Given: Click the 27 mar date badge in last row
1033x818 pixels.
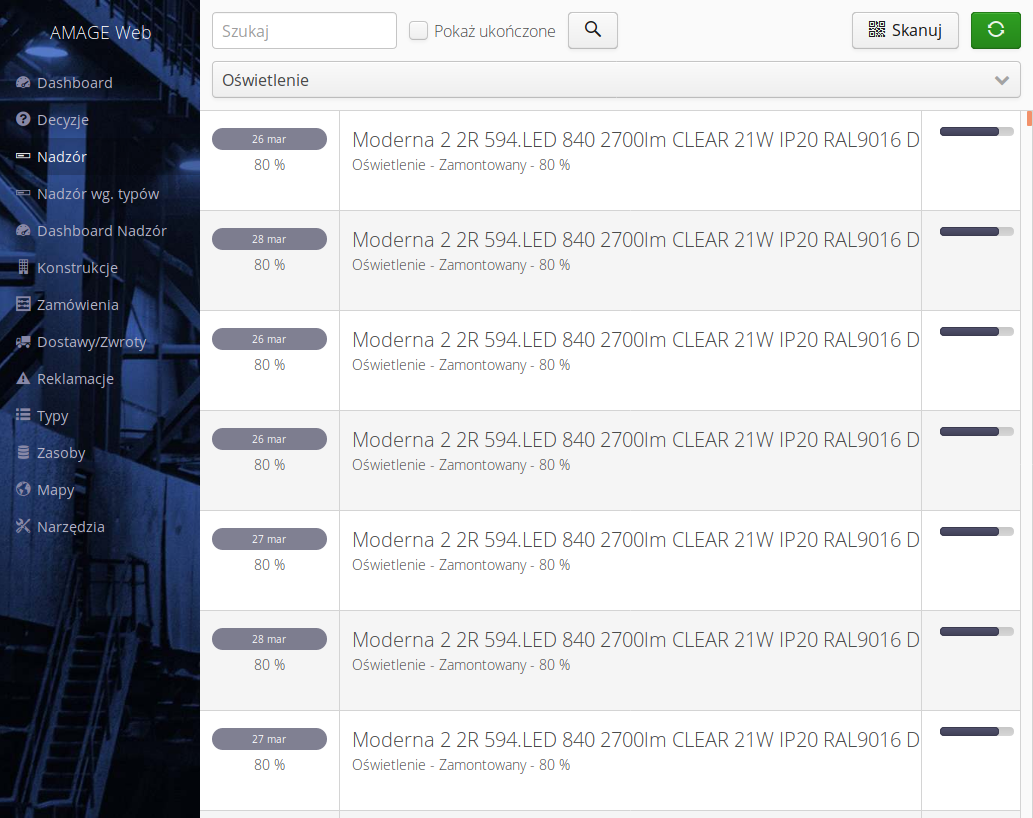Looking at the screenshot, I should coord(269,739).
